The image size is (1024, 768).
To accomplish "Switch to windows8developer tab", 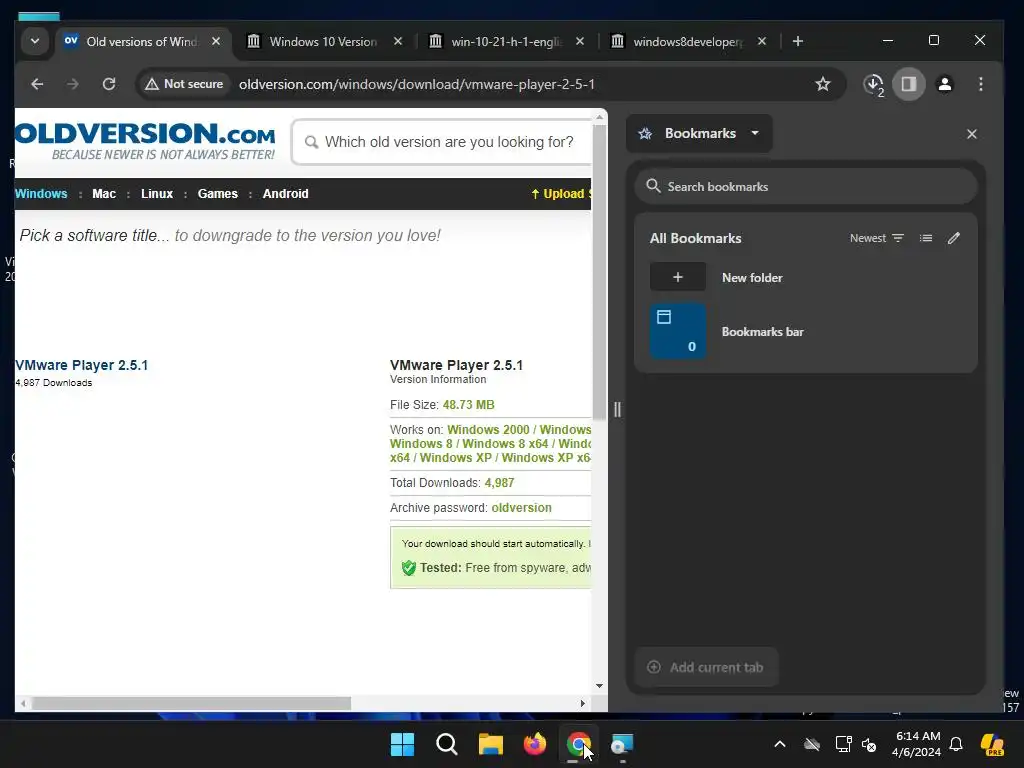I will tap(687, 42).
